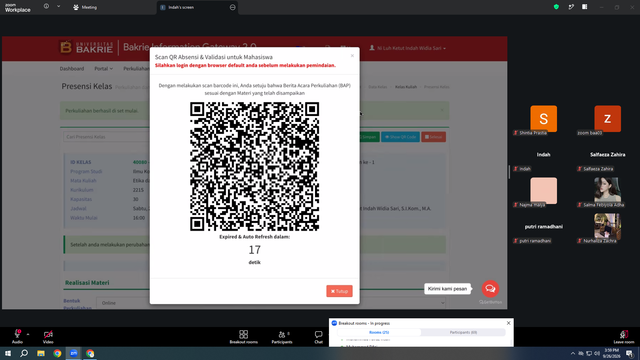The width and height of the screenshot is (640, 360).
Task: Open the Windows Start menu
Action: tap(8, 353)
